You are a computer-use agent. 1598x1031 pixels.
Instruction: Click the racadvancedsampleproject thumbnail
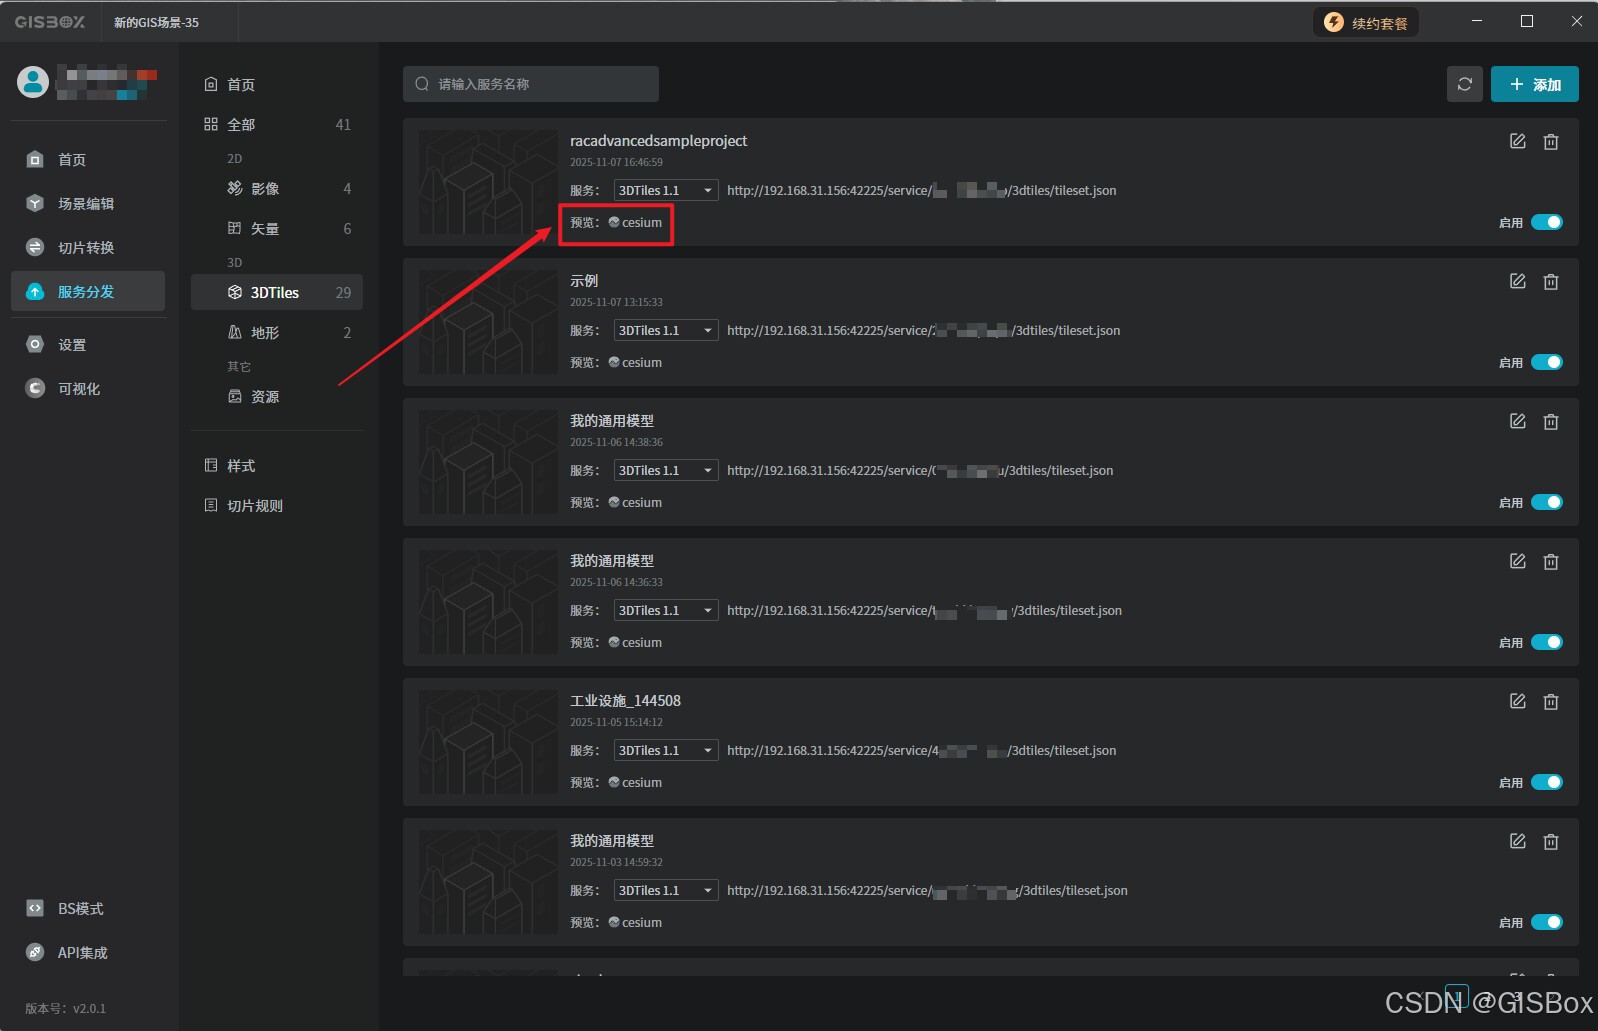click(488, 182)
